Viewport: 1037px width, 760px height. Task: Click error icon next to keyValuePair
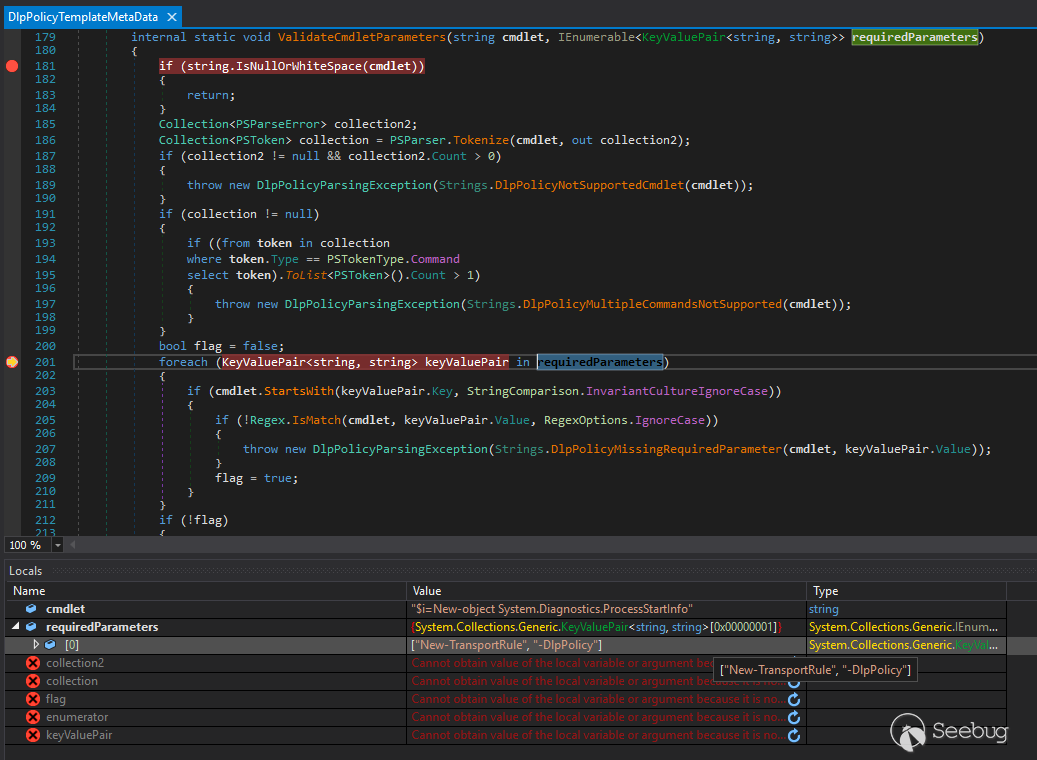(x=32, y=735)
